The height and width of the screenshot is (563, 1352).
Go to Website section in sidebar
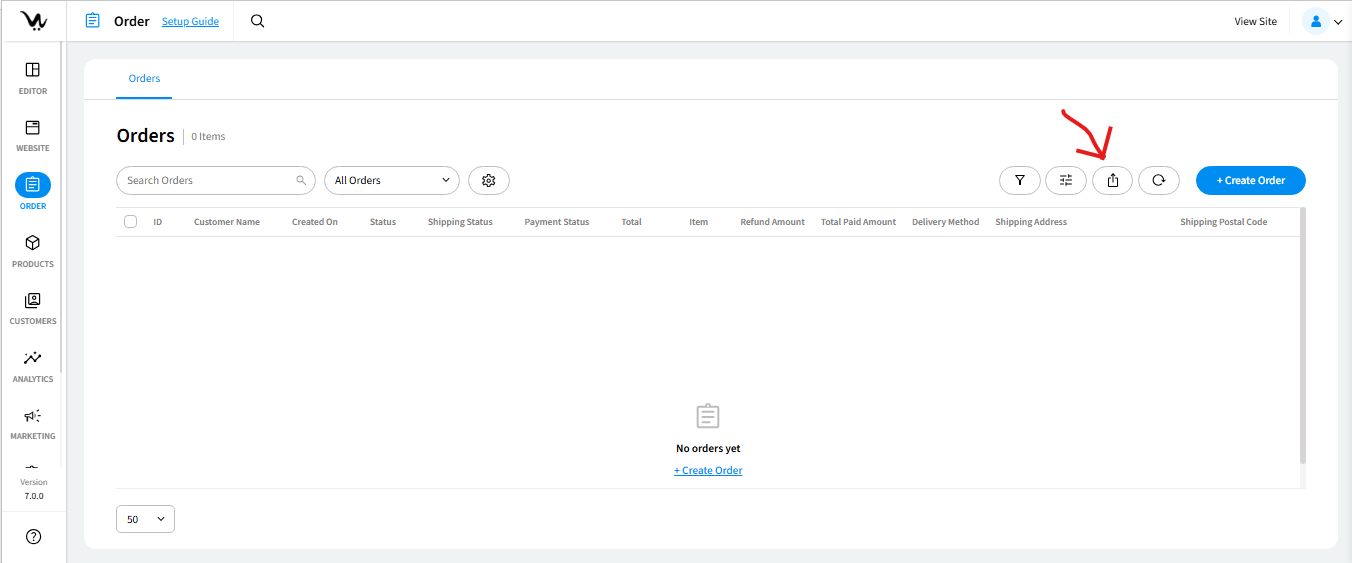33,134
